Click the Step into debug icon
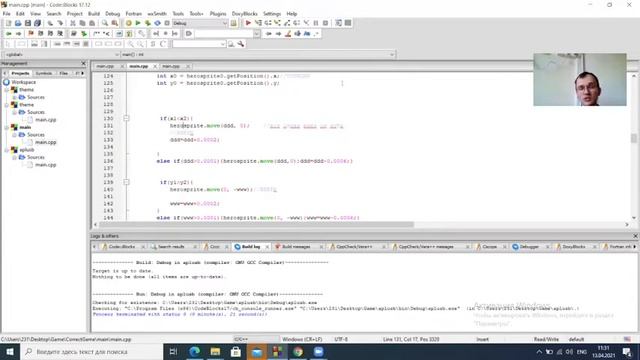The height and width of the screenshot is (360, 640). click(278, 23)
